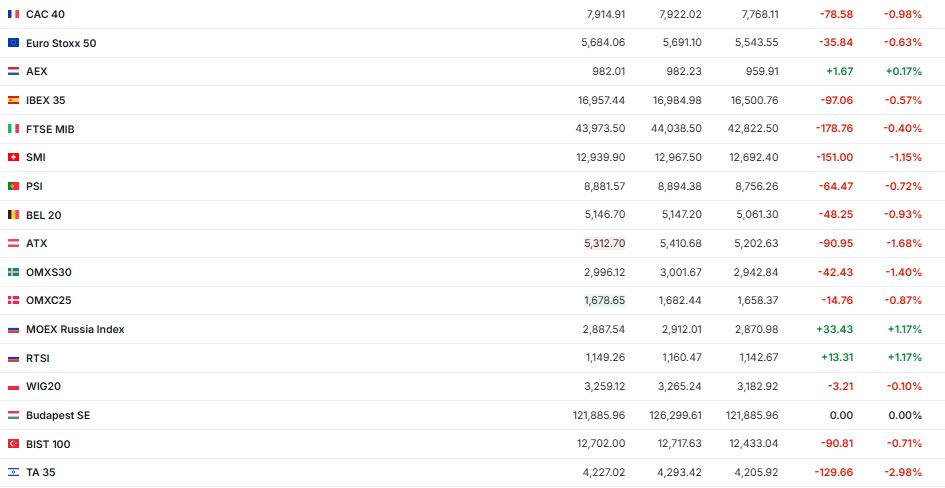
Task: Click the EU flag icon beside Euro Stoxx 50
Action: [13, 43]
